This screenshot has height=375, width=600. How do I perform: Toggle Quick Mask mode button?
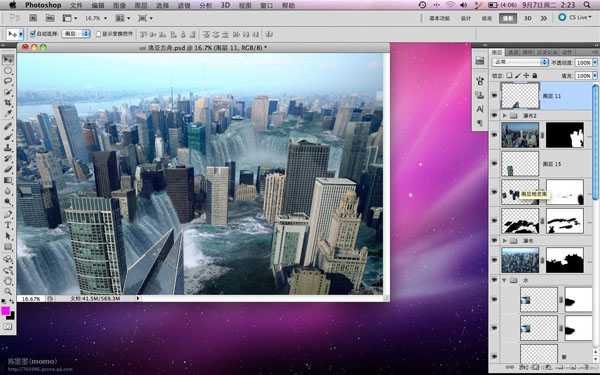pyautogui.click(x=8, y=326)
